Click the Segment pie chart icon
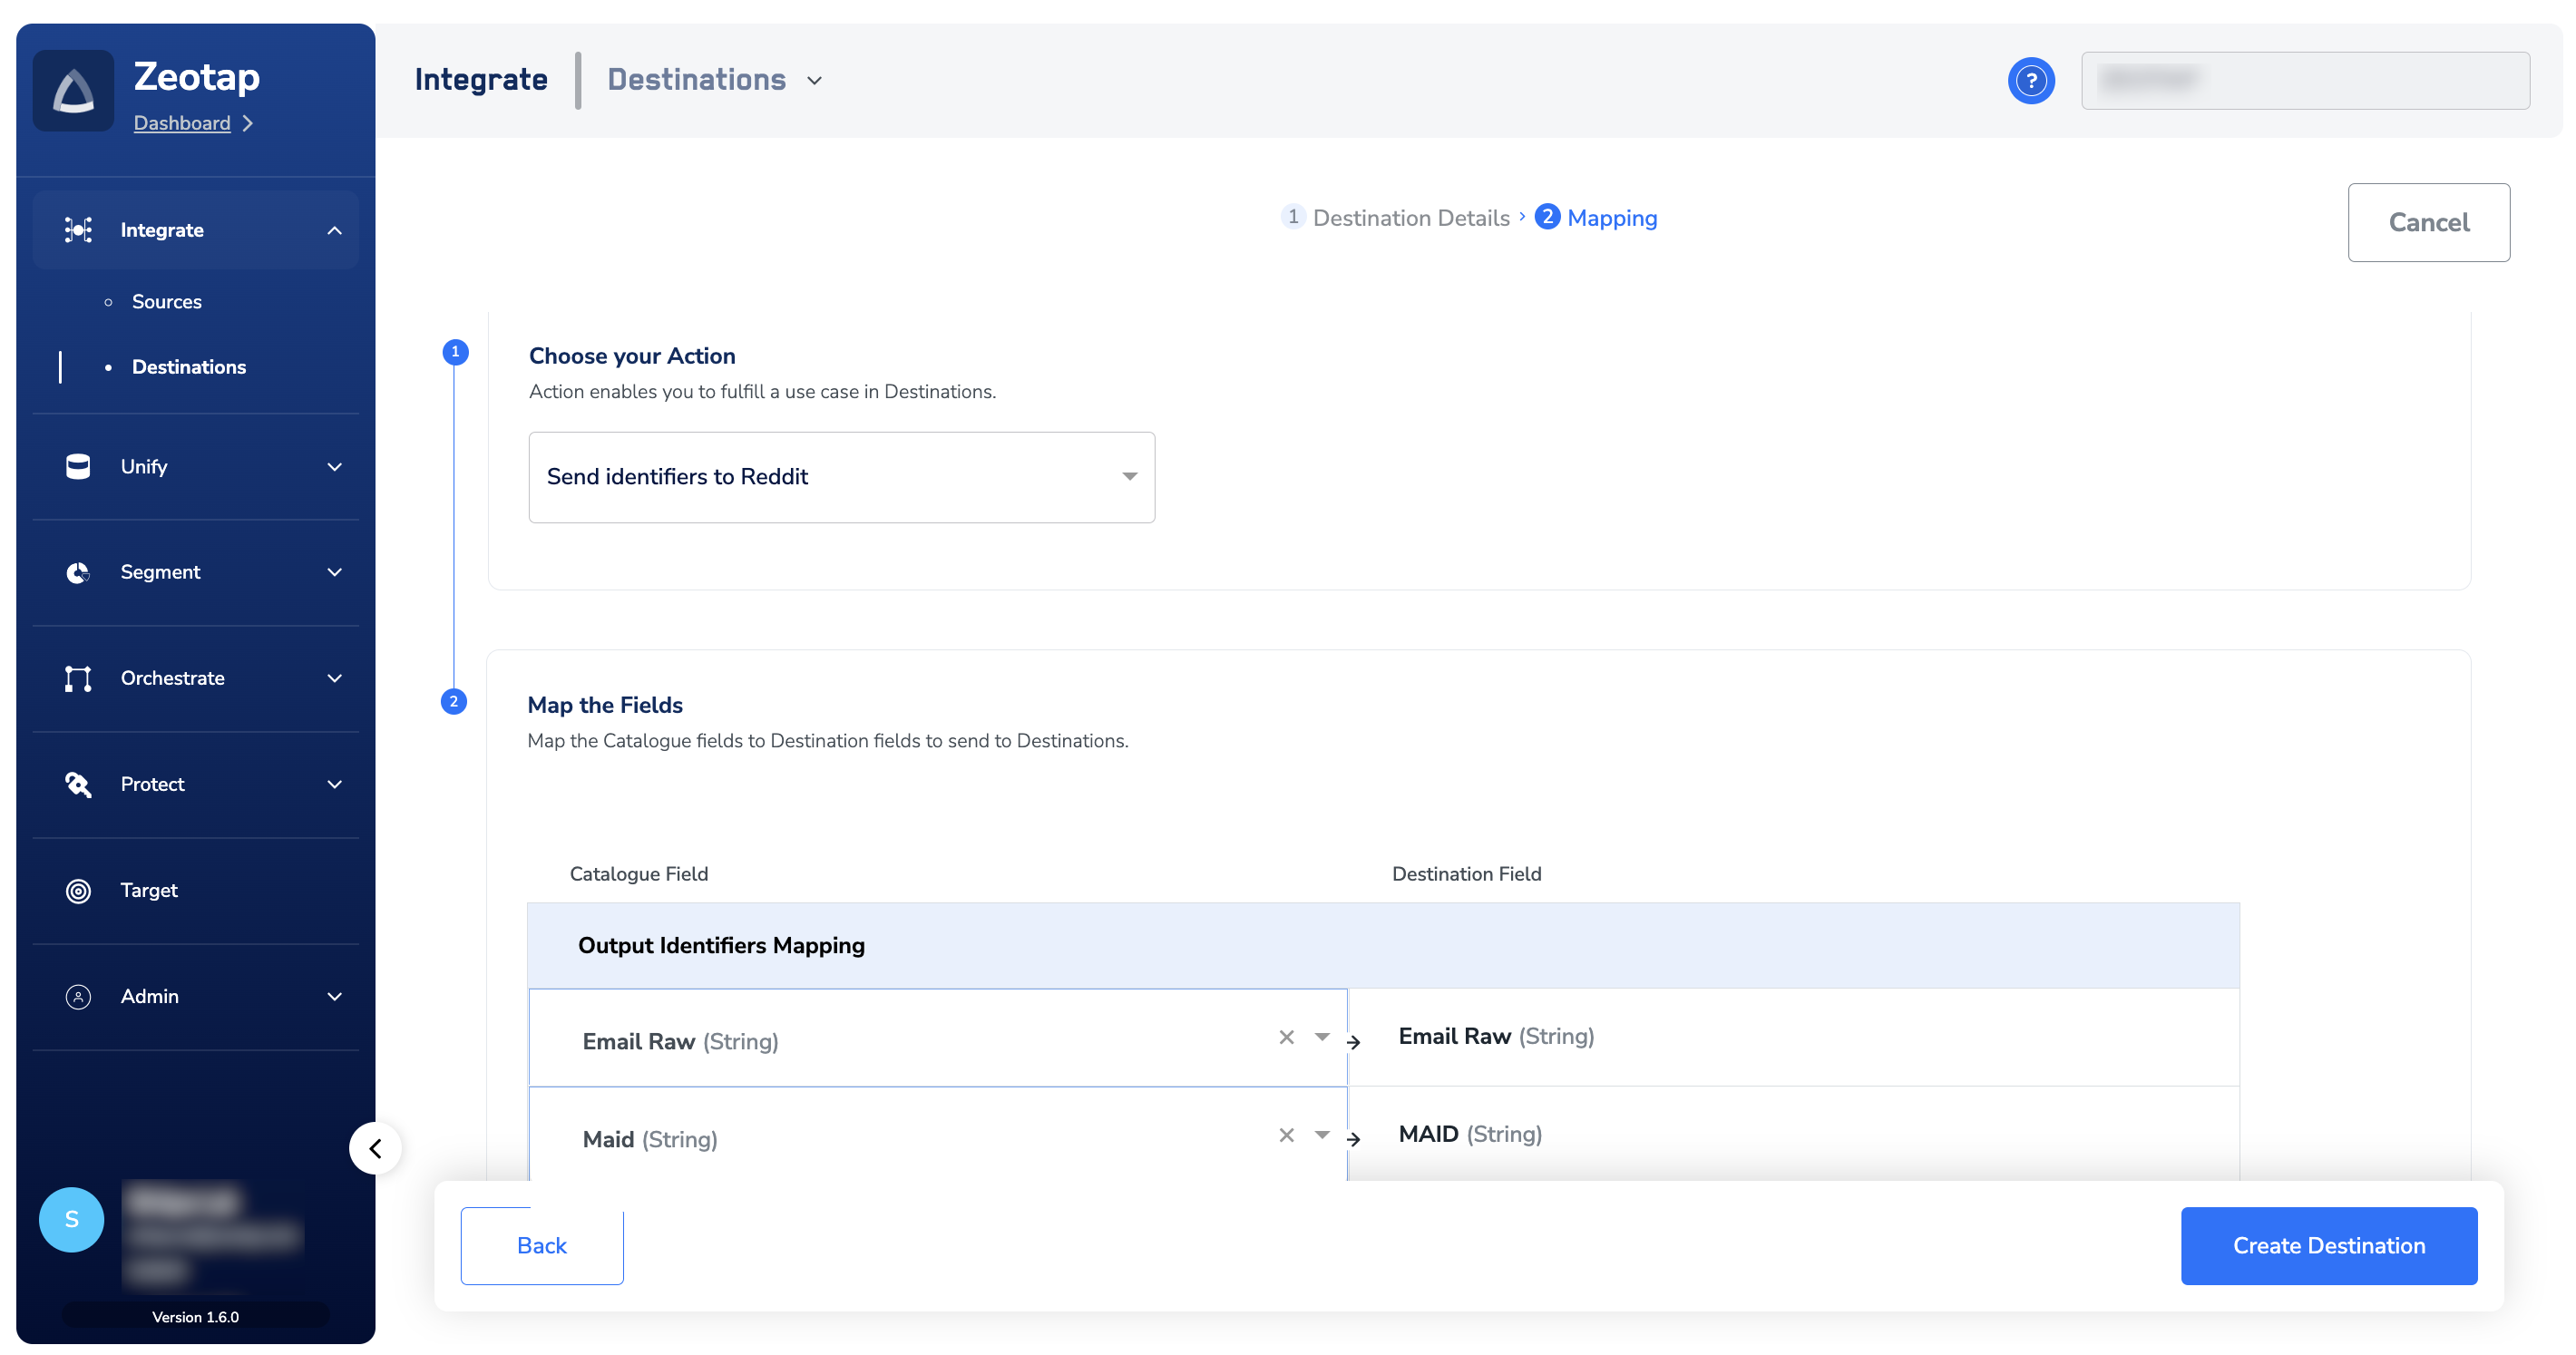 tap(78, 573)
